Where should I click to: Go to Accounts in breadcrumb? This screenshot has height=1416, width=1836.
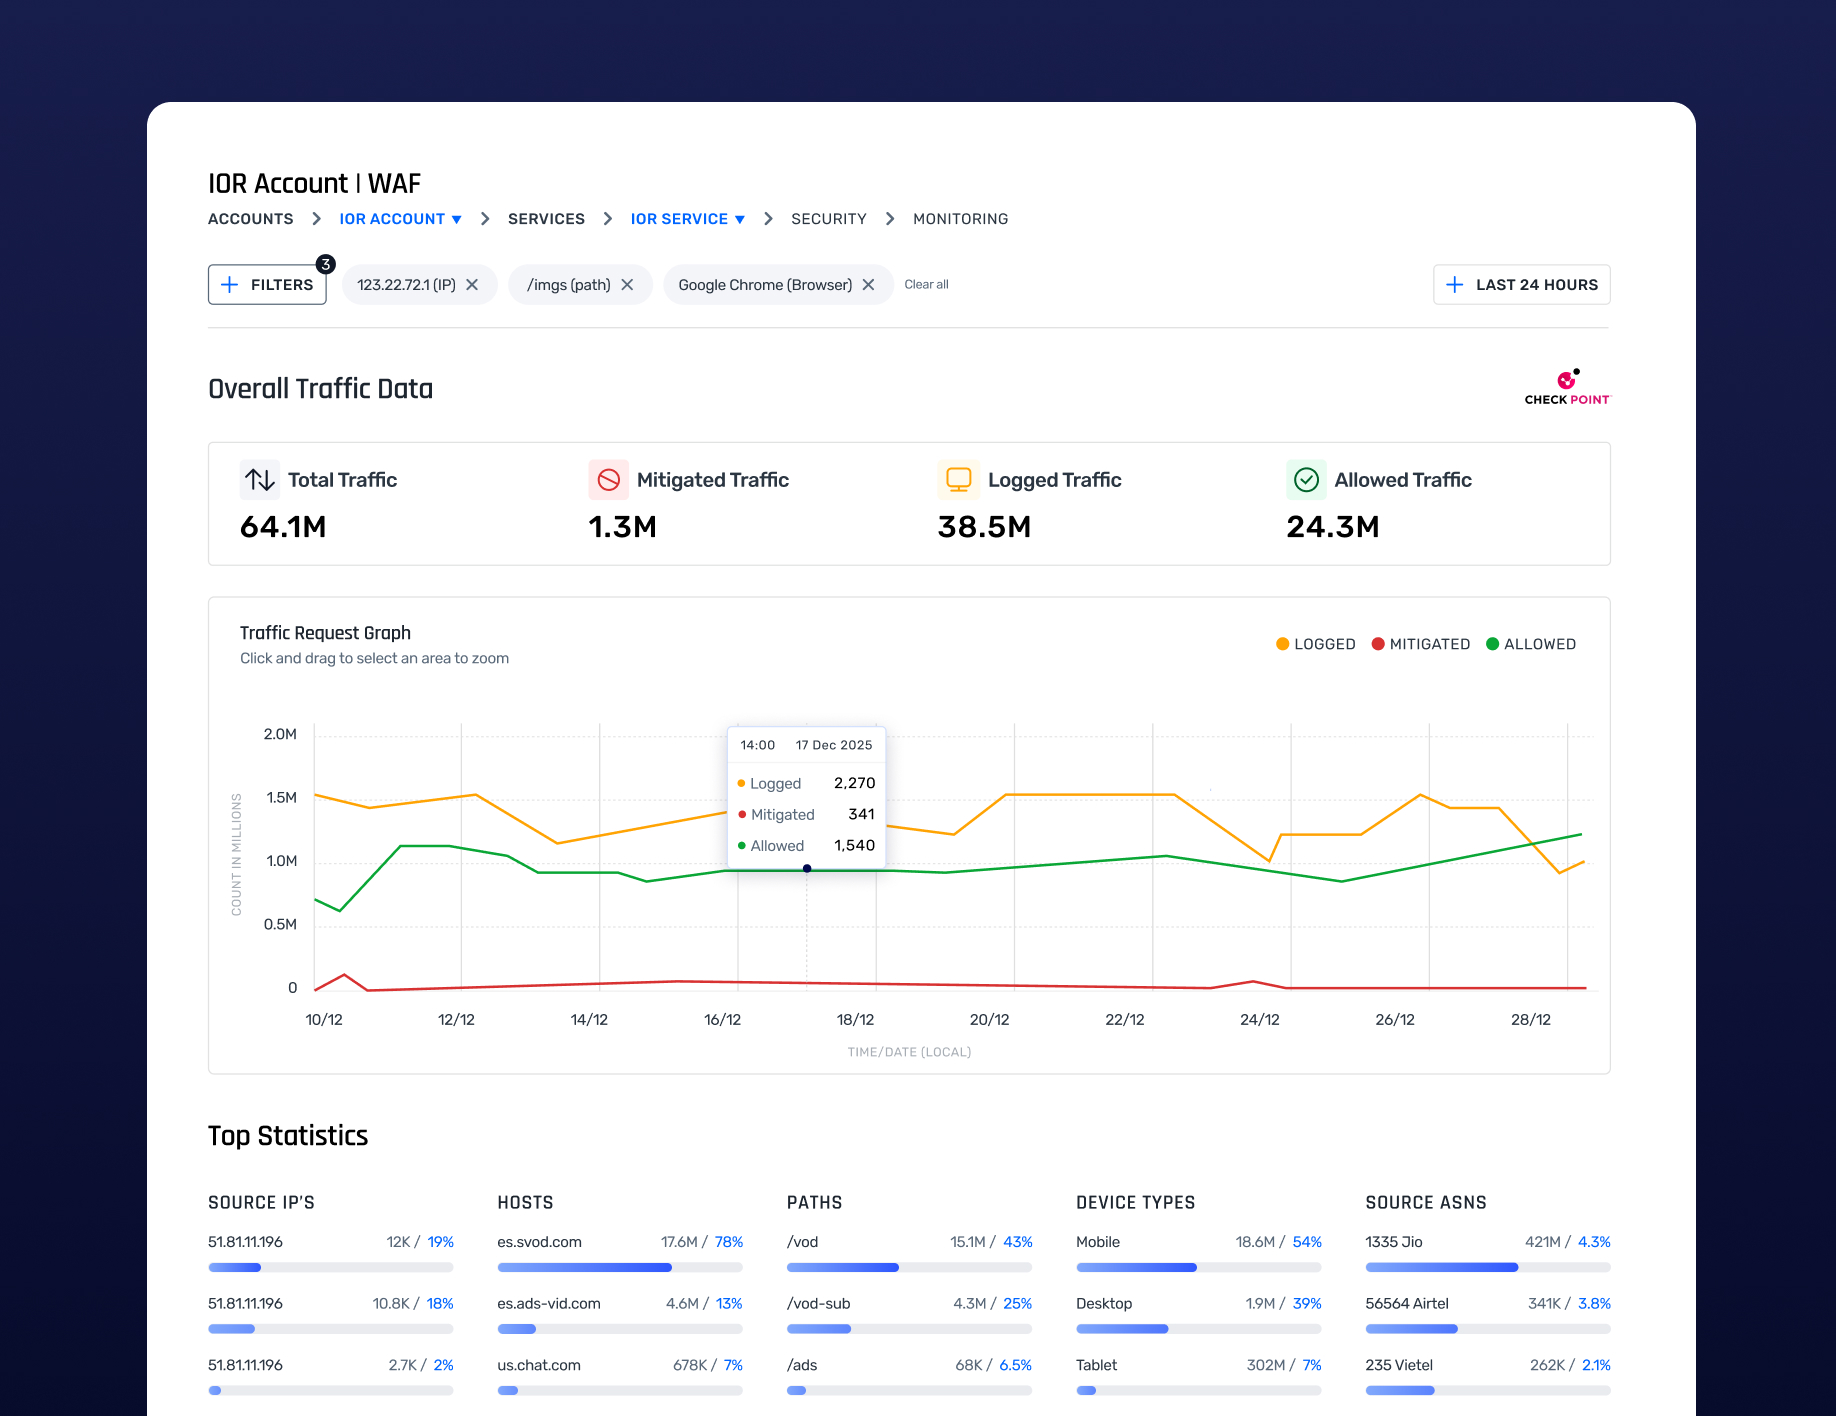coord(250,219)
